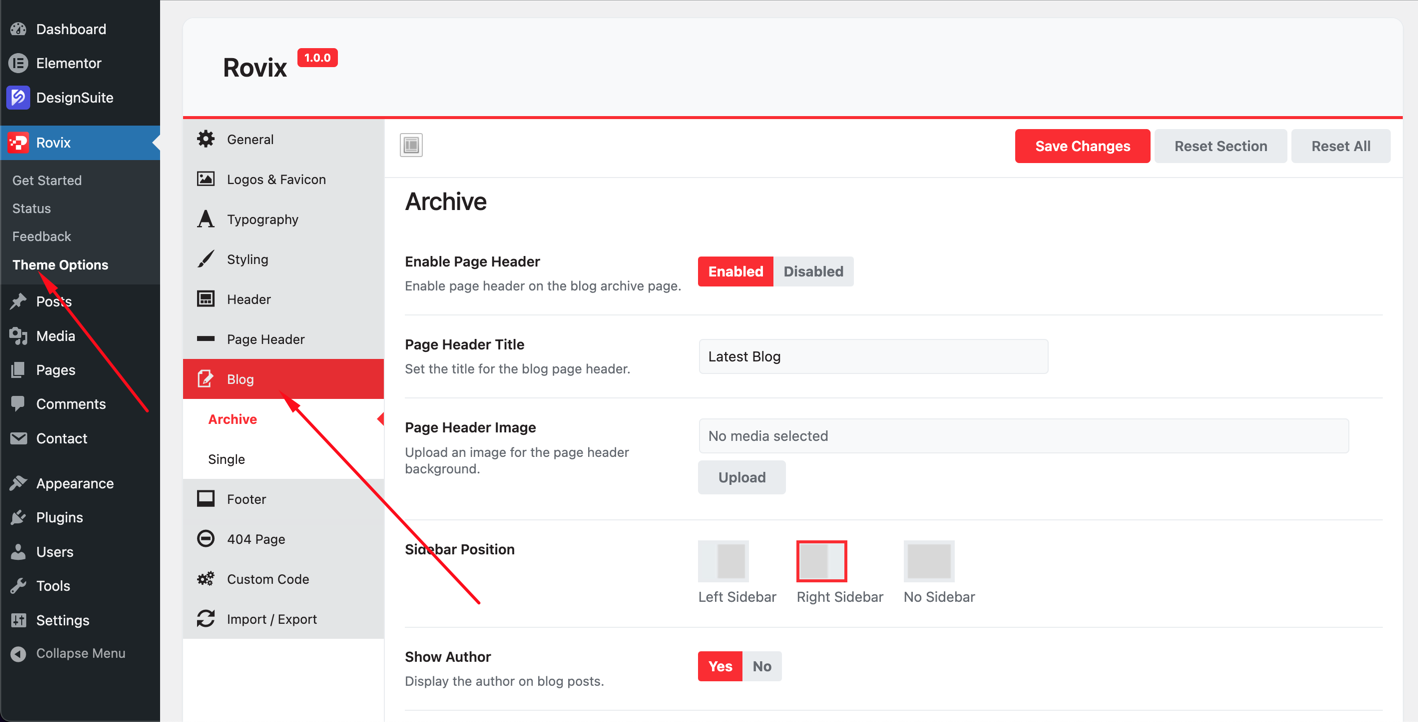Click the Posts pushpin icon
1419x722 pixels.
pyautogui.click(x=18, y=301)
